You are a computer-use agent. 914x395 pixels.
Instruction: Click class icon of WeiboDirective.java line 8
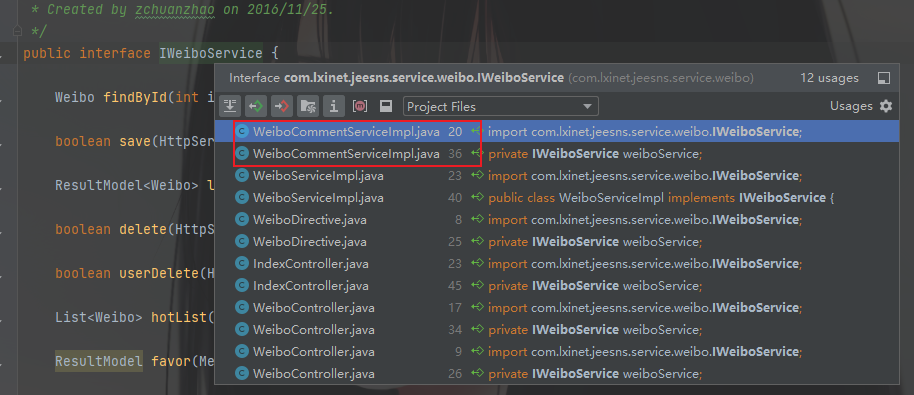tap(241, 220)
